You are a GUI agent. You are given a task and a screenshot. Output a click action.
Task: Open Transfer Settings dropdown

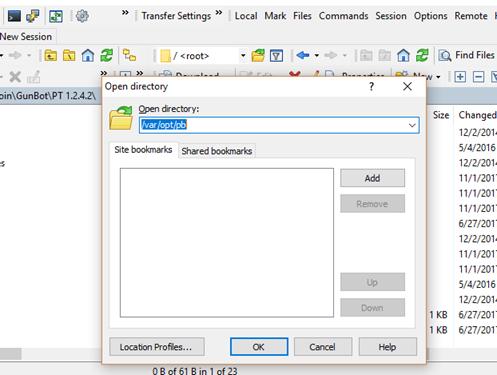pyautogui.click(x=176, y=16)
